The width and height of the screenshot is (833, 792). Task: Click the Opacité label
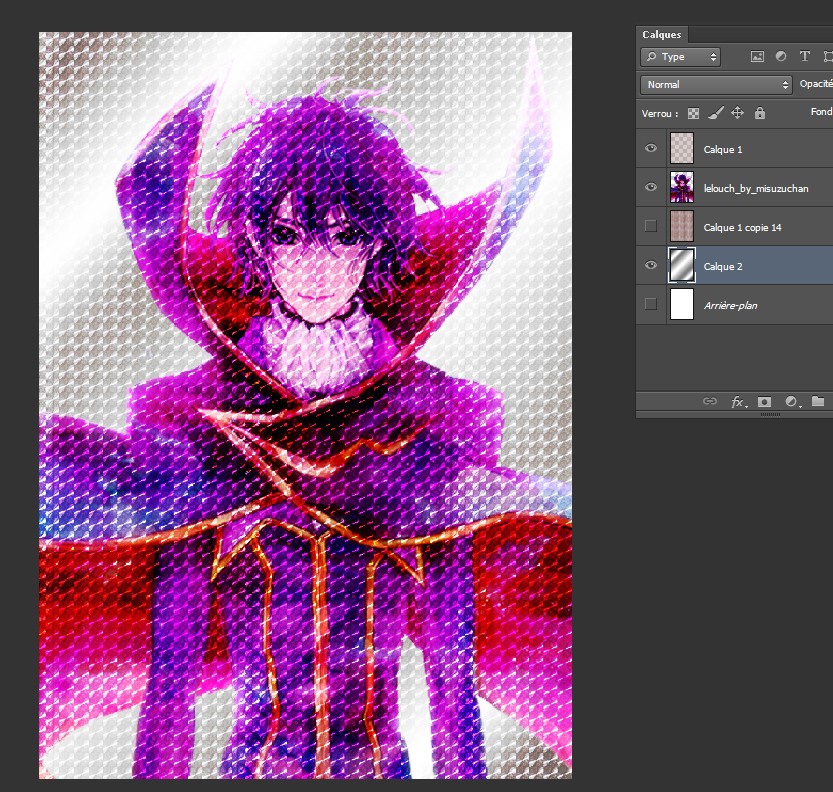(816, 84)
